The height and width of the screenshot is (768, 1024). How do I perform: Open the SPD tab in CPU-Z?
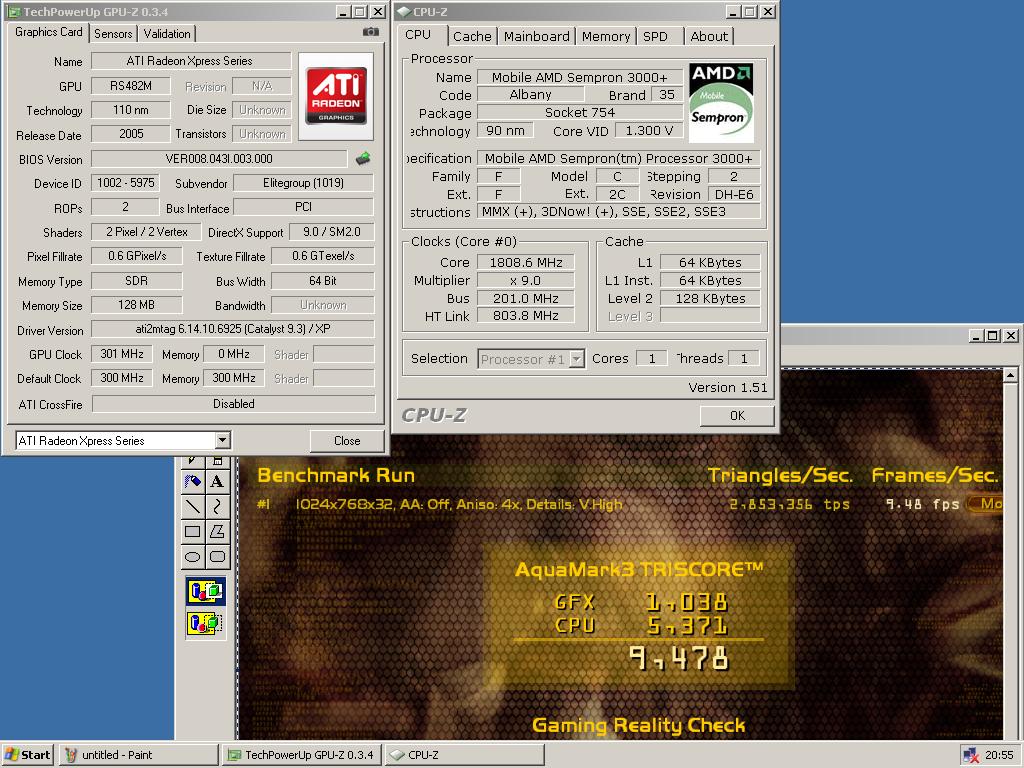coord(655,37)
